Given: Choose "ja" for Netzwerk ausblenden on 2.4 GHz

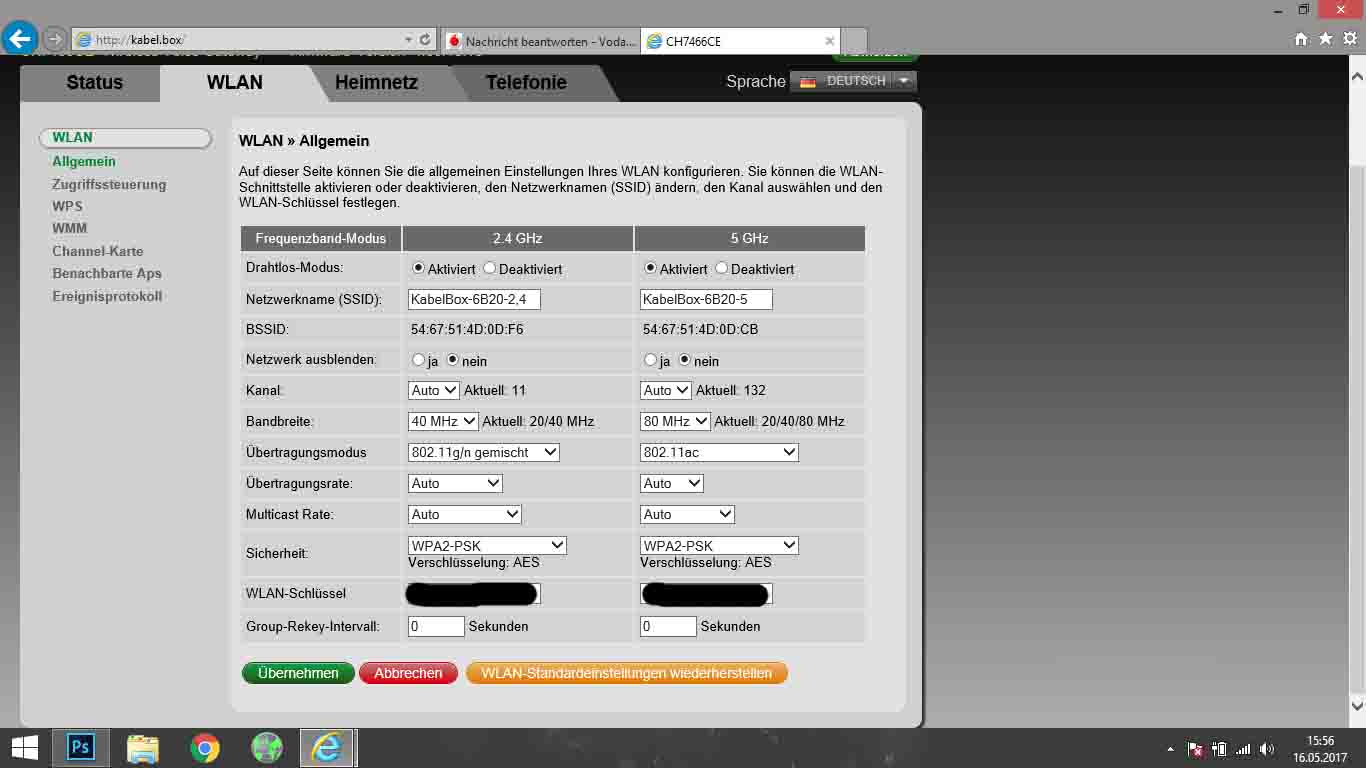Looking at the screenshot, I should 417,361.
